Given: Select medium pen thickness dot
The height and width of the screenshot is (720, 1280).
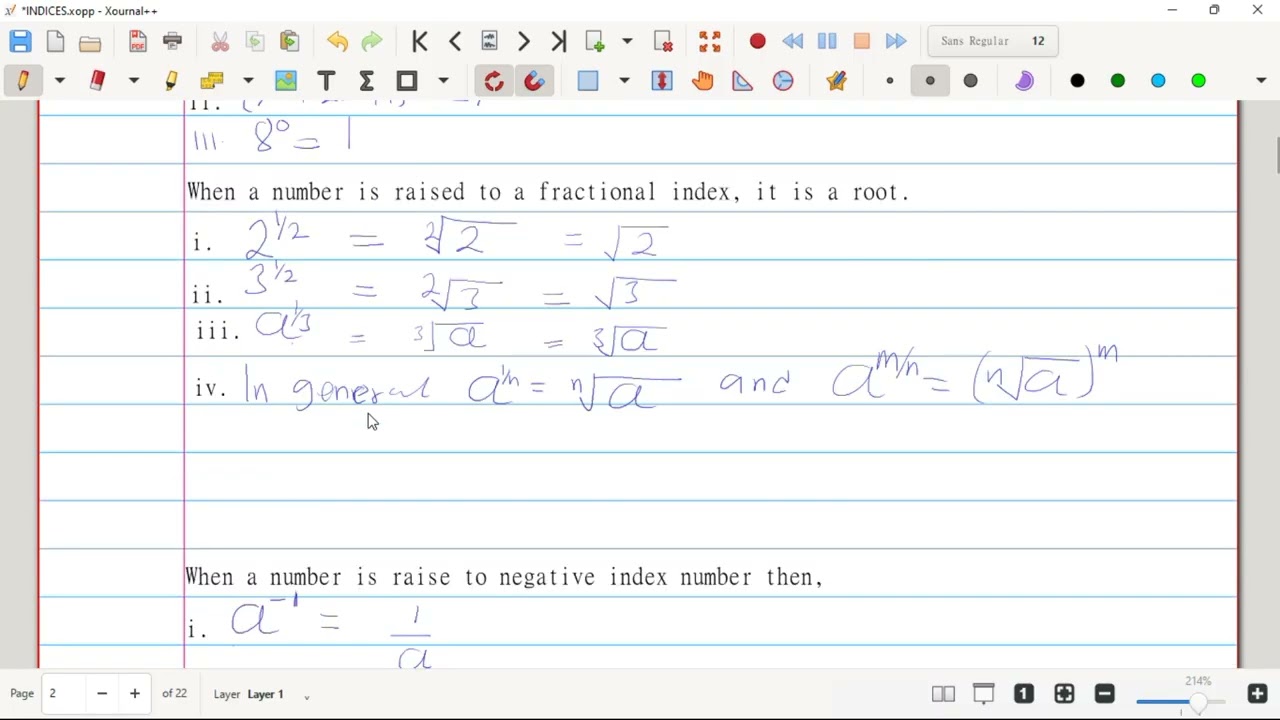Looking at the screenshot, I should coord(930,81).
